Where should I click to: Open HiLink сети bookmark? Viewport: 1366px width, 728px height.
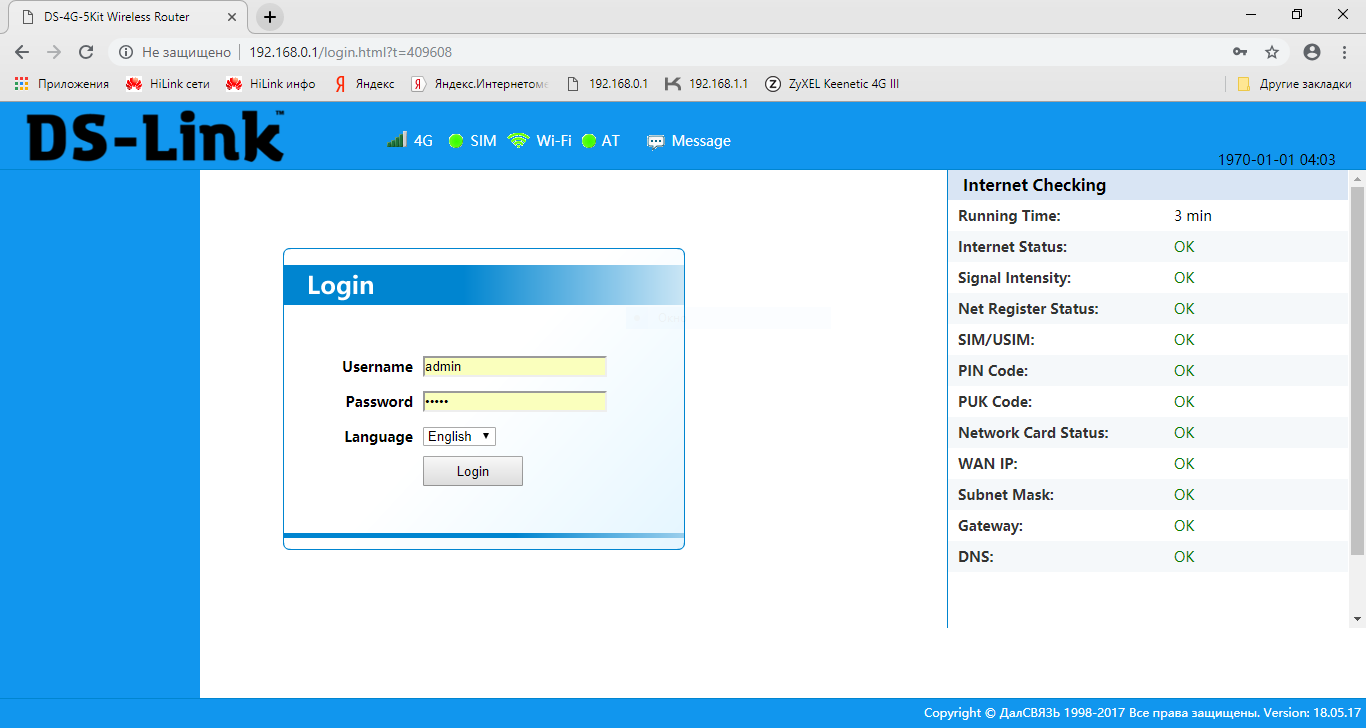(168, 84)
